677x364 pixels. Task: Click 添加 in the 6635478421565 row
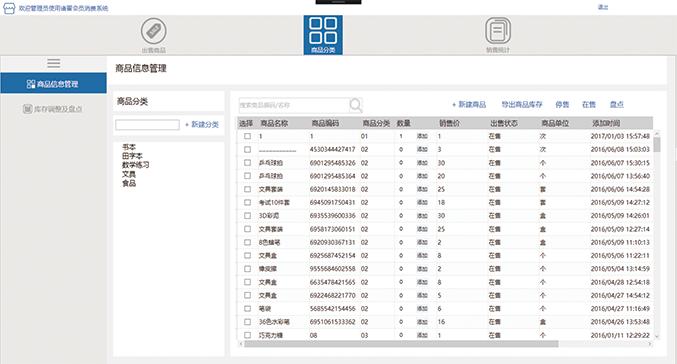pyautogui.click(x=422, y=282)
